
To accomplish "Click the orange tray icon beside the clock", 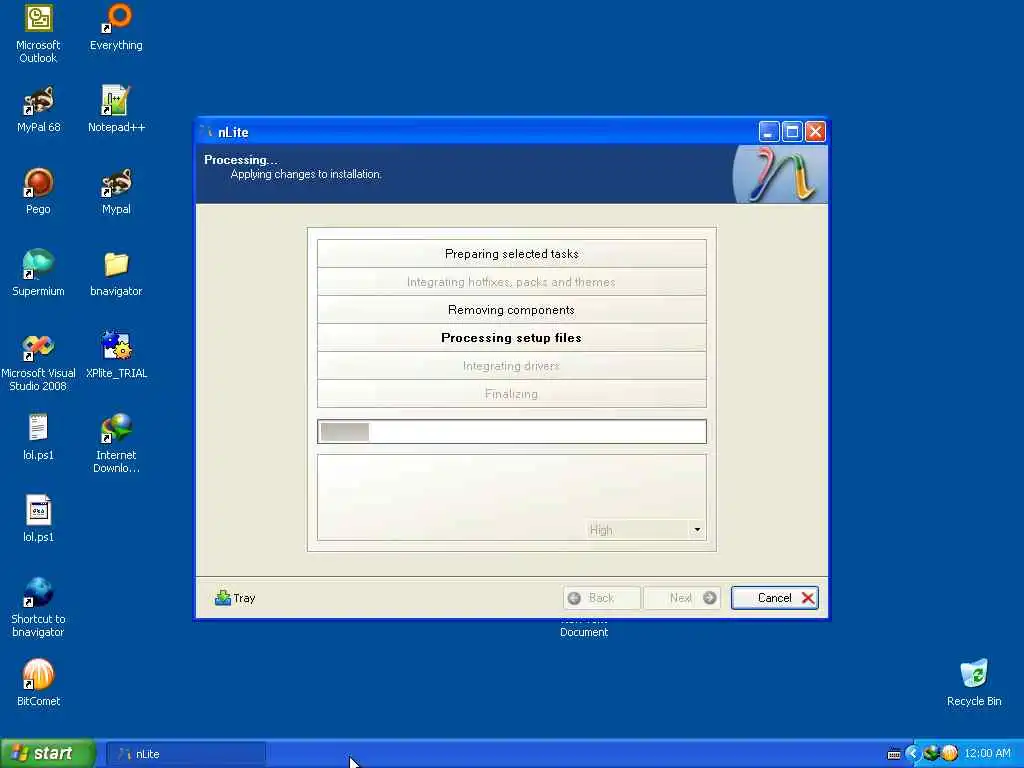I will (950, 754).
